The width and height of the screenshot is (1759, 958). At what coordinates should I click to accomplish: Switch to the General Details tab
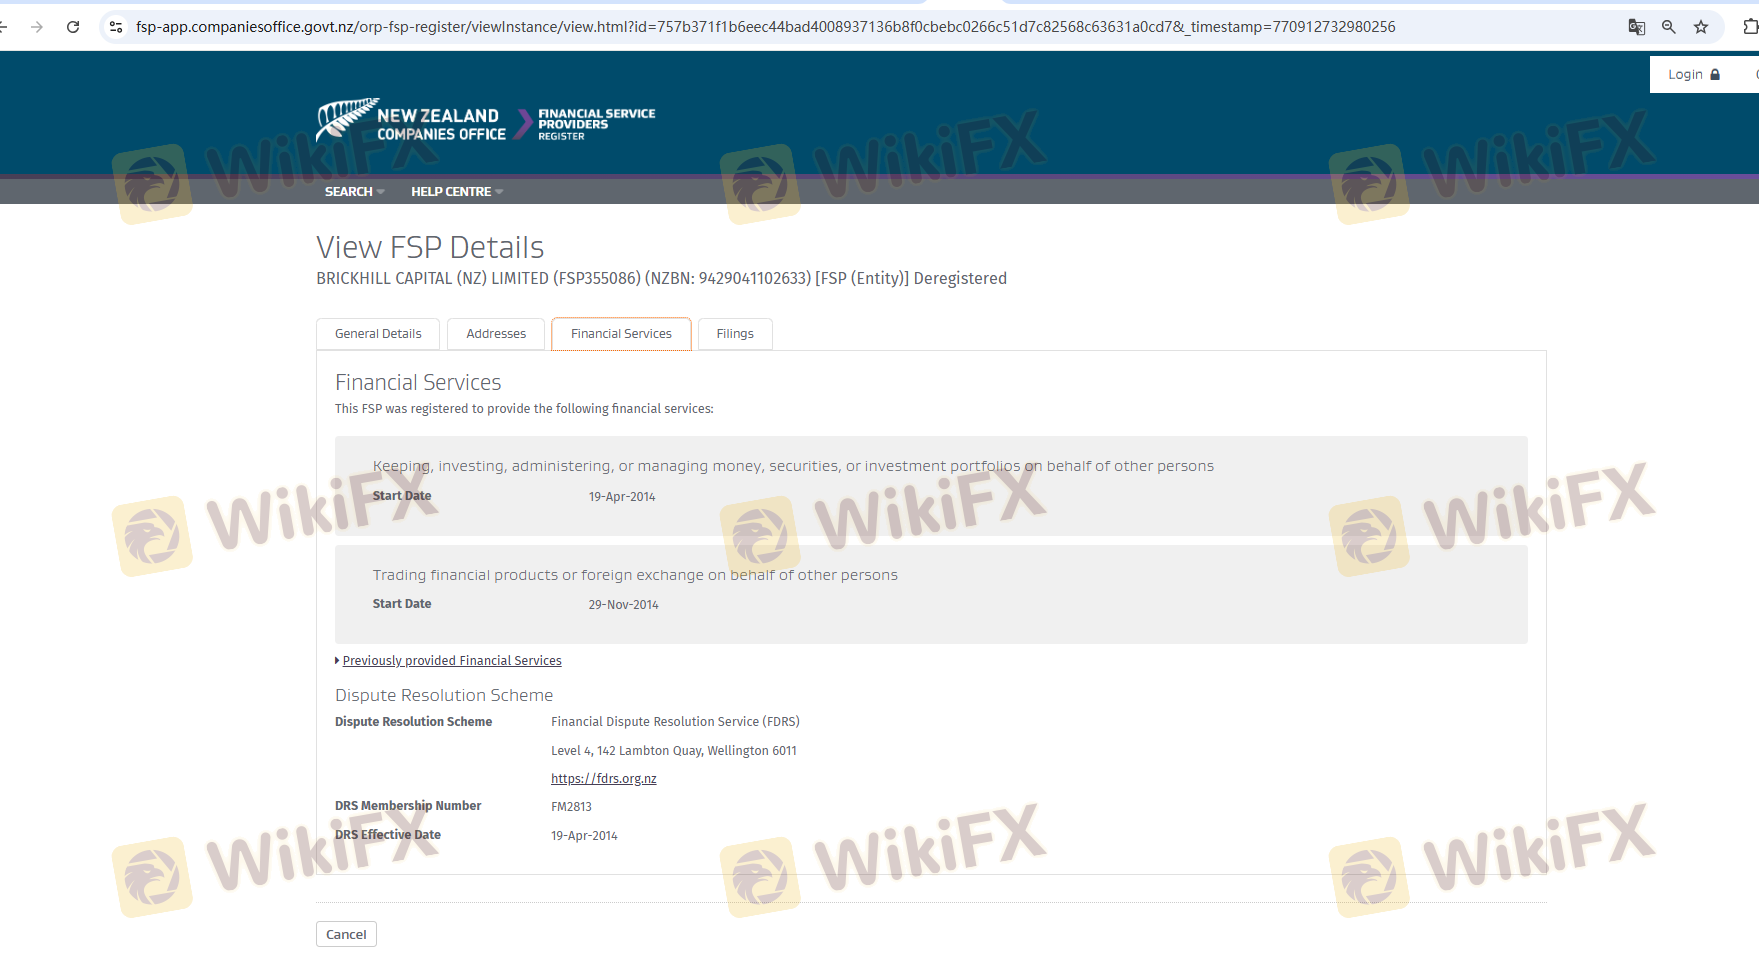tap(378, 334)
